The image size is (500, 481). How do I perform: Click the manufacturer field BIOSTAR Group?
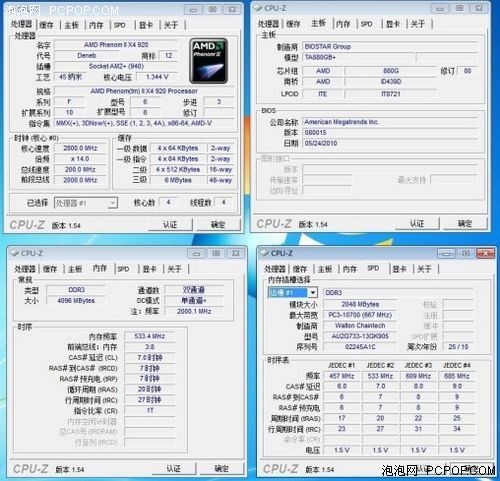390,47
